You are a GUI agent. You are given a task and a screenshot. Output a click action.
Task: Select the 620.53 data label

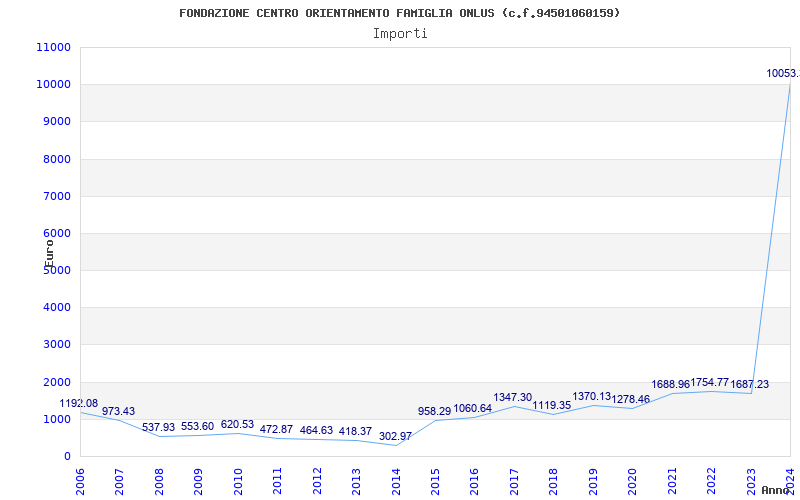[237, 424]
